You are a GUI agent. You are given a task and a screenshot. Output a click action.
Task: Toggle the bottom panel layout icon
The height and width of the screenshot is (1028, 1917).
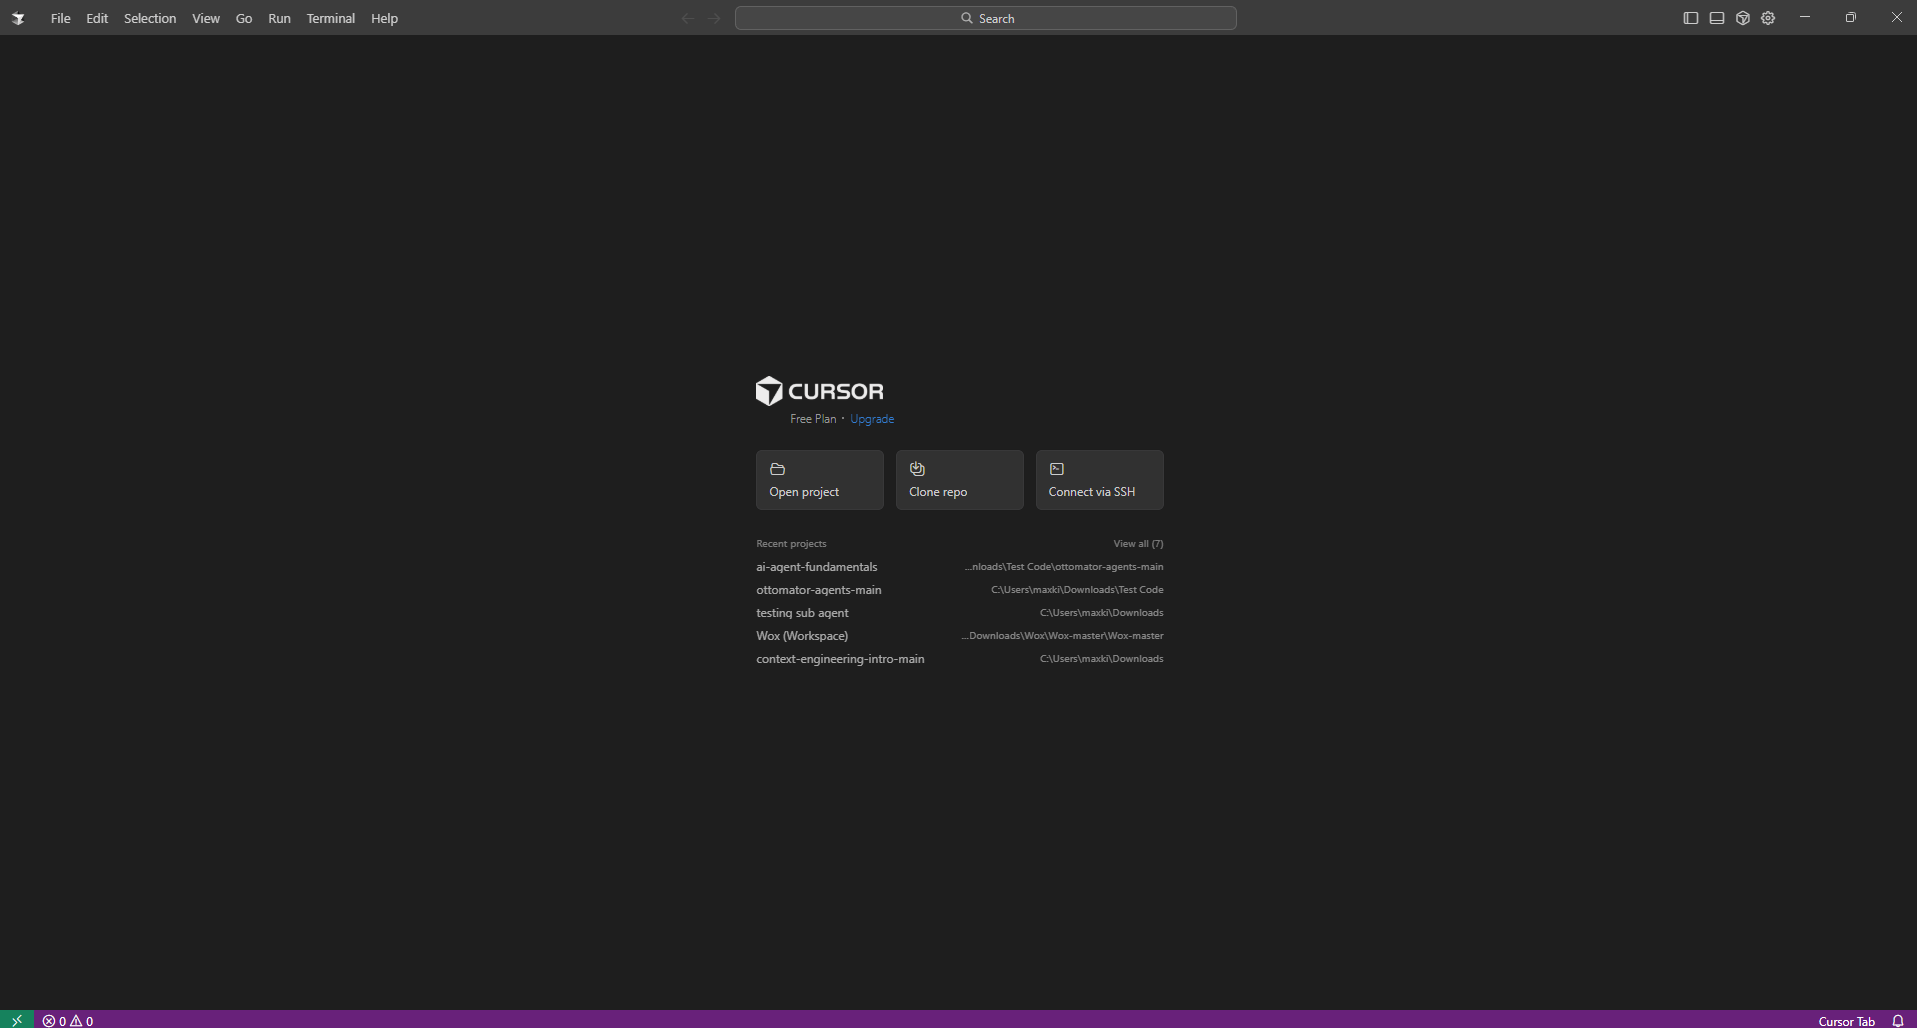[x=1717, y=18]
